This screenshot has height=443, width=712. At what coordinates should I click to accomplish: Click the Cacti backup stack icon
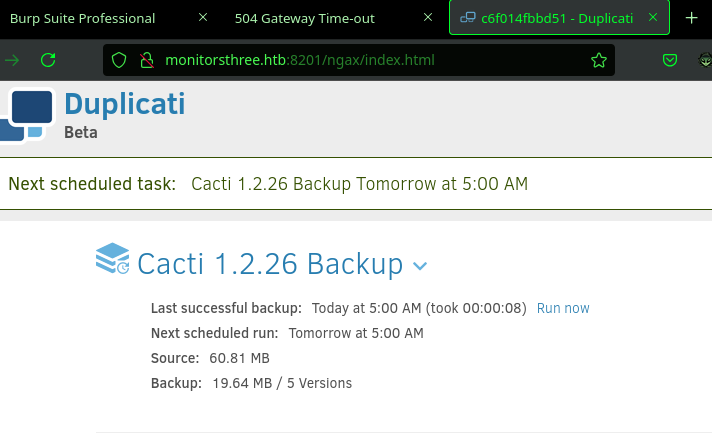tap(113, 259)
